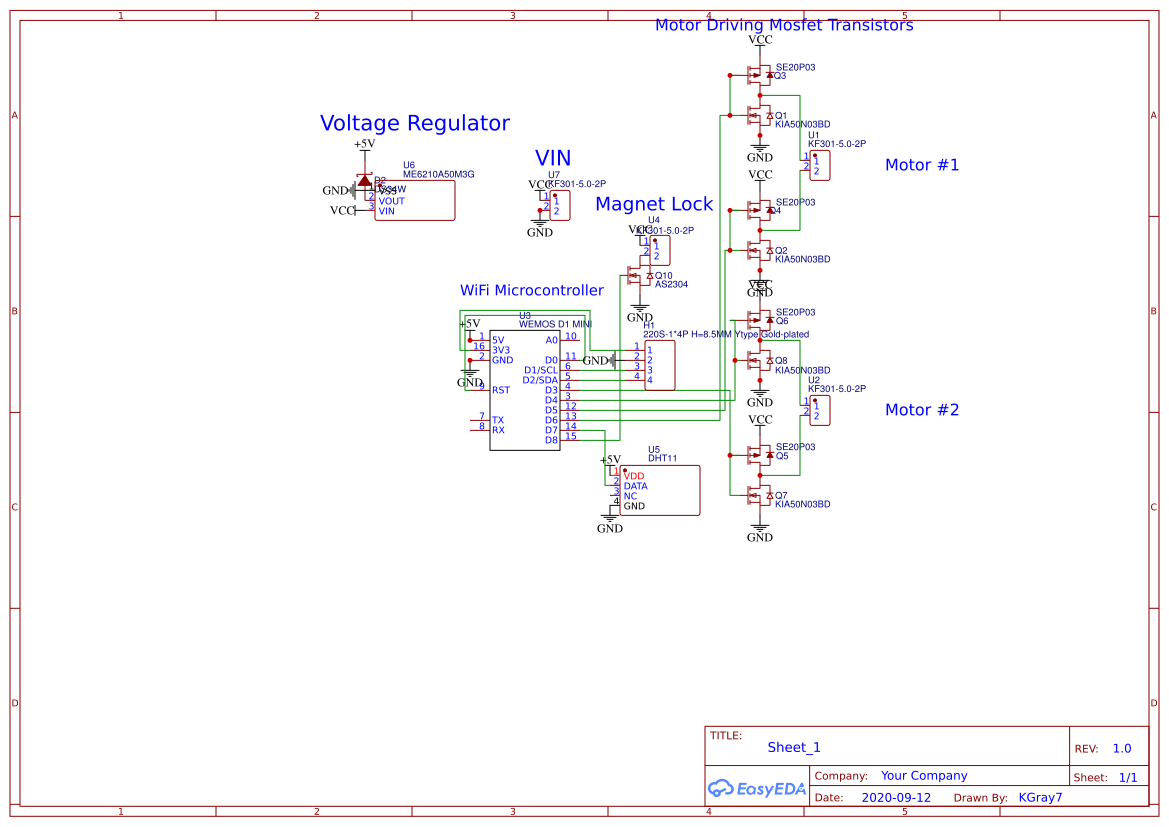Select the KIA50N03BD mosfet Q1 symbol
The image size is (1169, 827).
click(757, 118)
